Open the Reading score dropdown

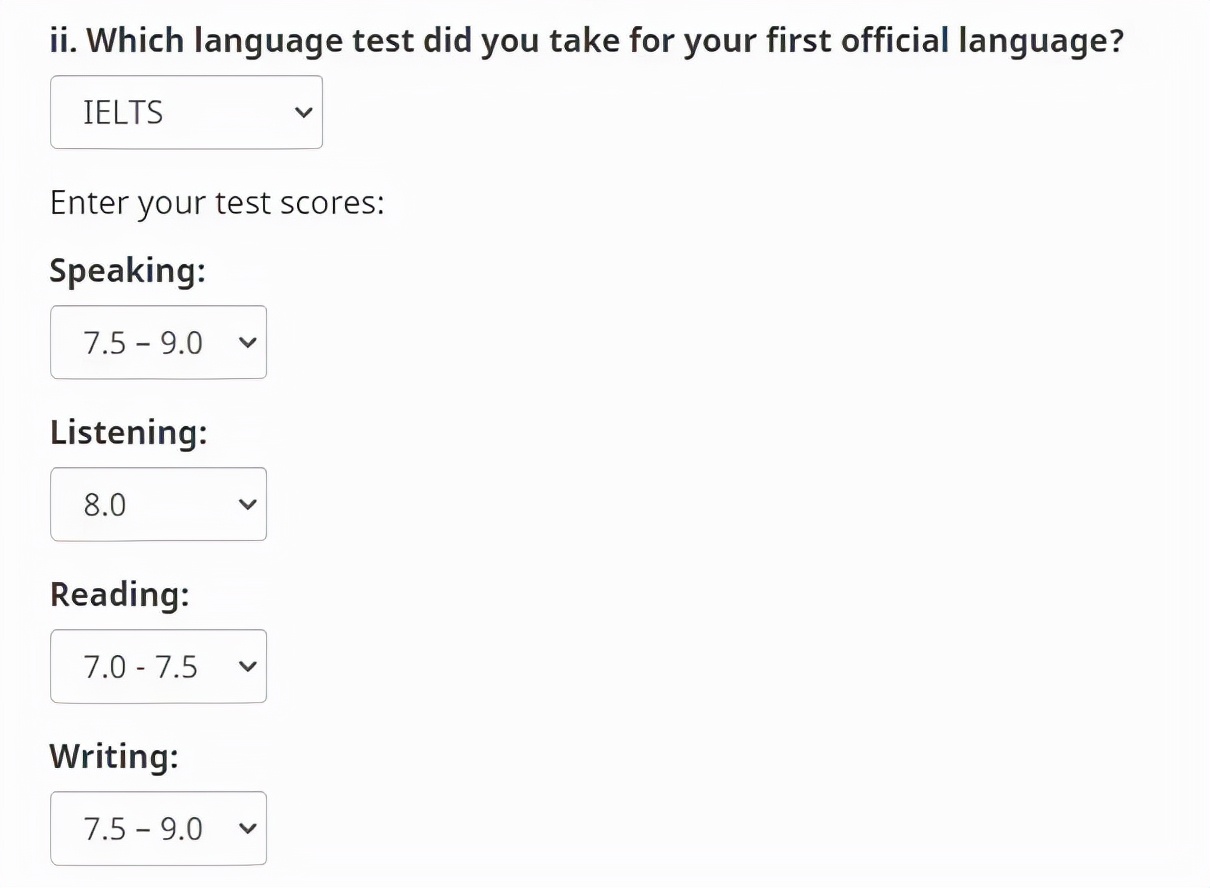pyautogui.click(x=158, y=666)
